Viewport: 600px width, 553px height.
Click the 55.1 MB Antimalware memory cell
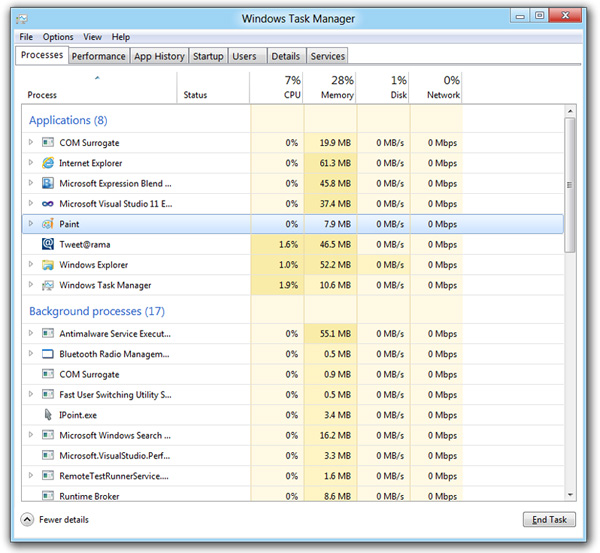pyautogui.click(x=331, y=334)
